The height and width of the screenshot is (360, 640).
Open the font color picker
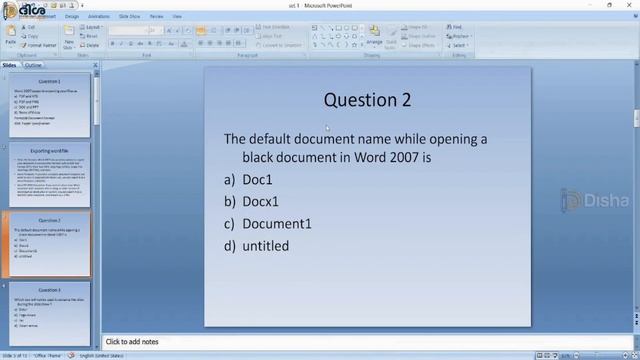tap(184, 43)
